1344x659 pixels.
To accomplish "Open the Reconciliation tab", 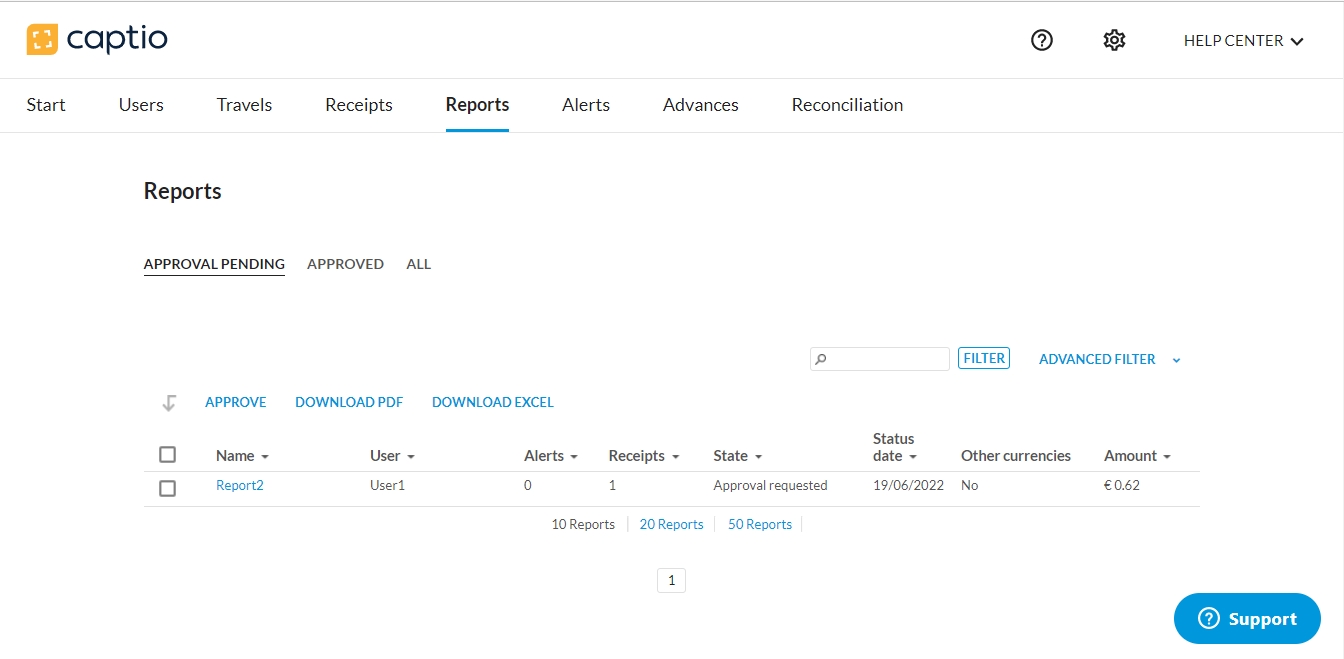I will [846, 105].
